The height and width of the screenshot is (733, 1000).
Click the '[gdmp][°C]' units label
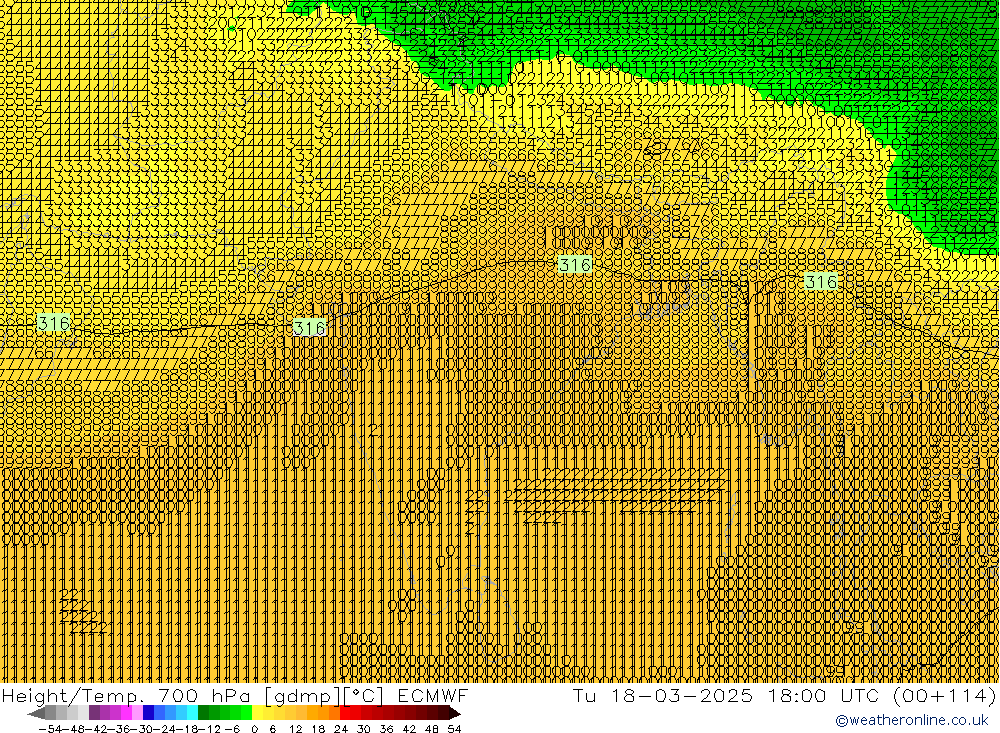(x=323, y=695)
